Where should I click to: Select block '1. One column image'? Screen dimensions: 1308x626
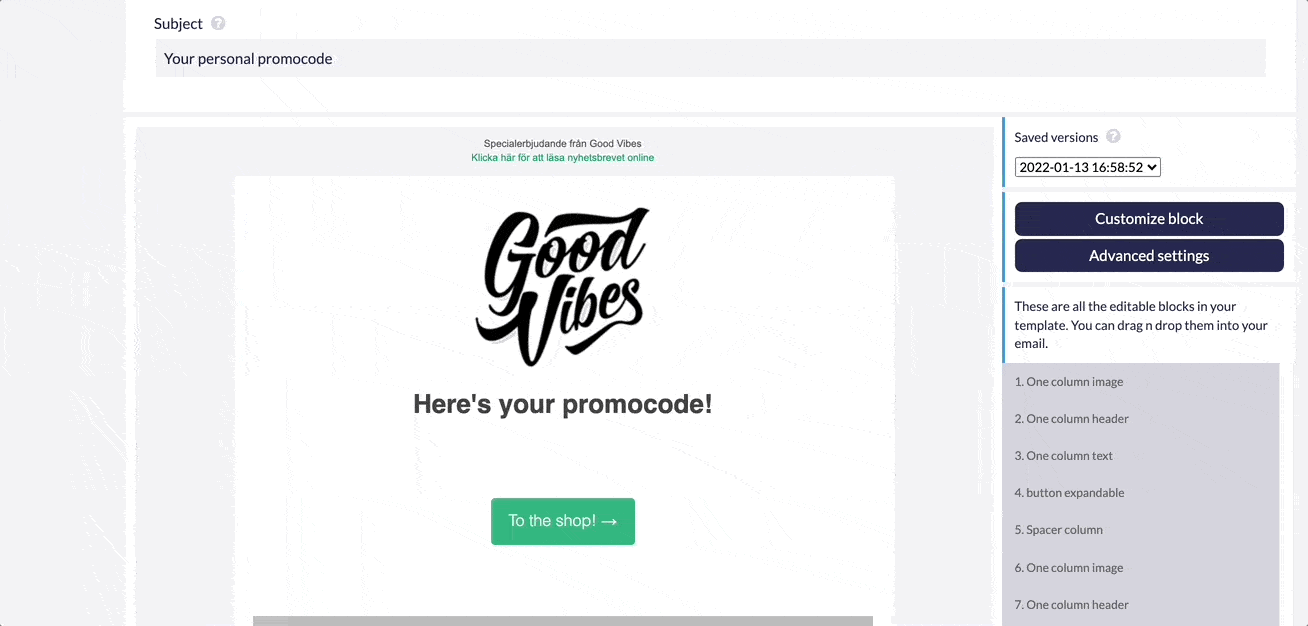1068,382
